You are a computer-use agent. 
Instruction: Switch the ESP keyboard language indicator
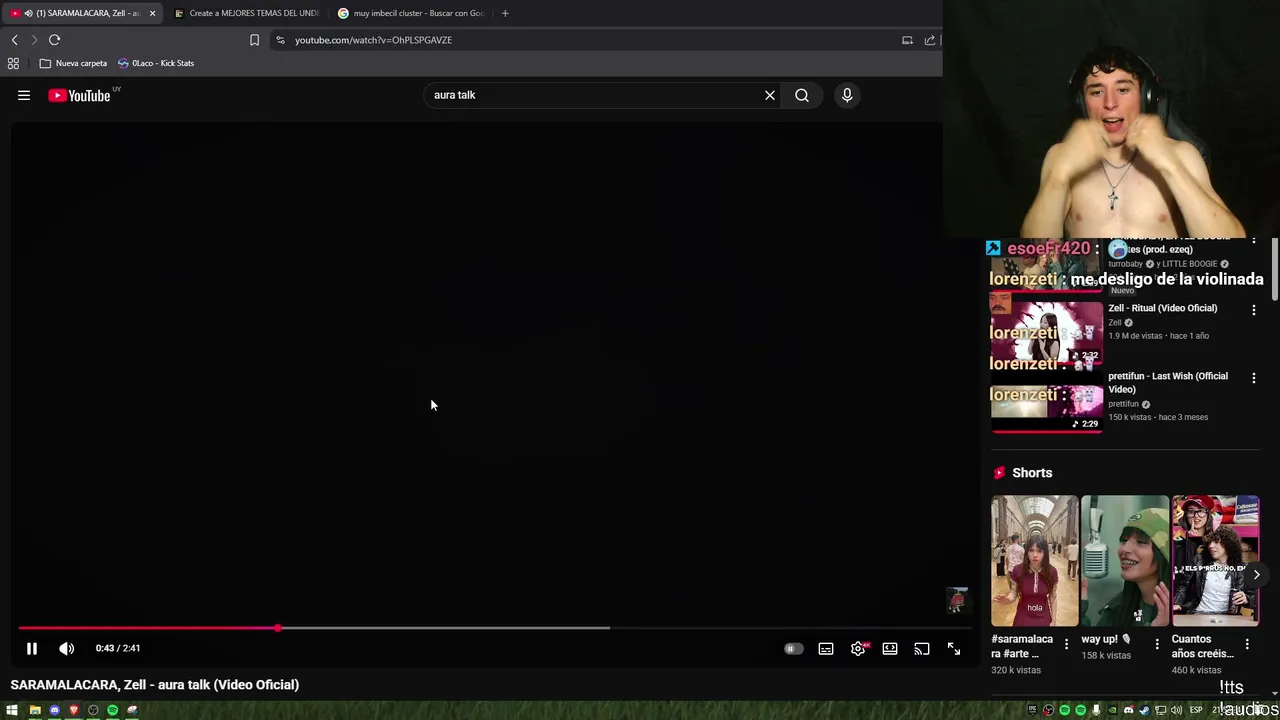[1196, 710]
